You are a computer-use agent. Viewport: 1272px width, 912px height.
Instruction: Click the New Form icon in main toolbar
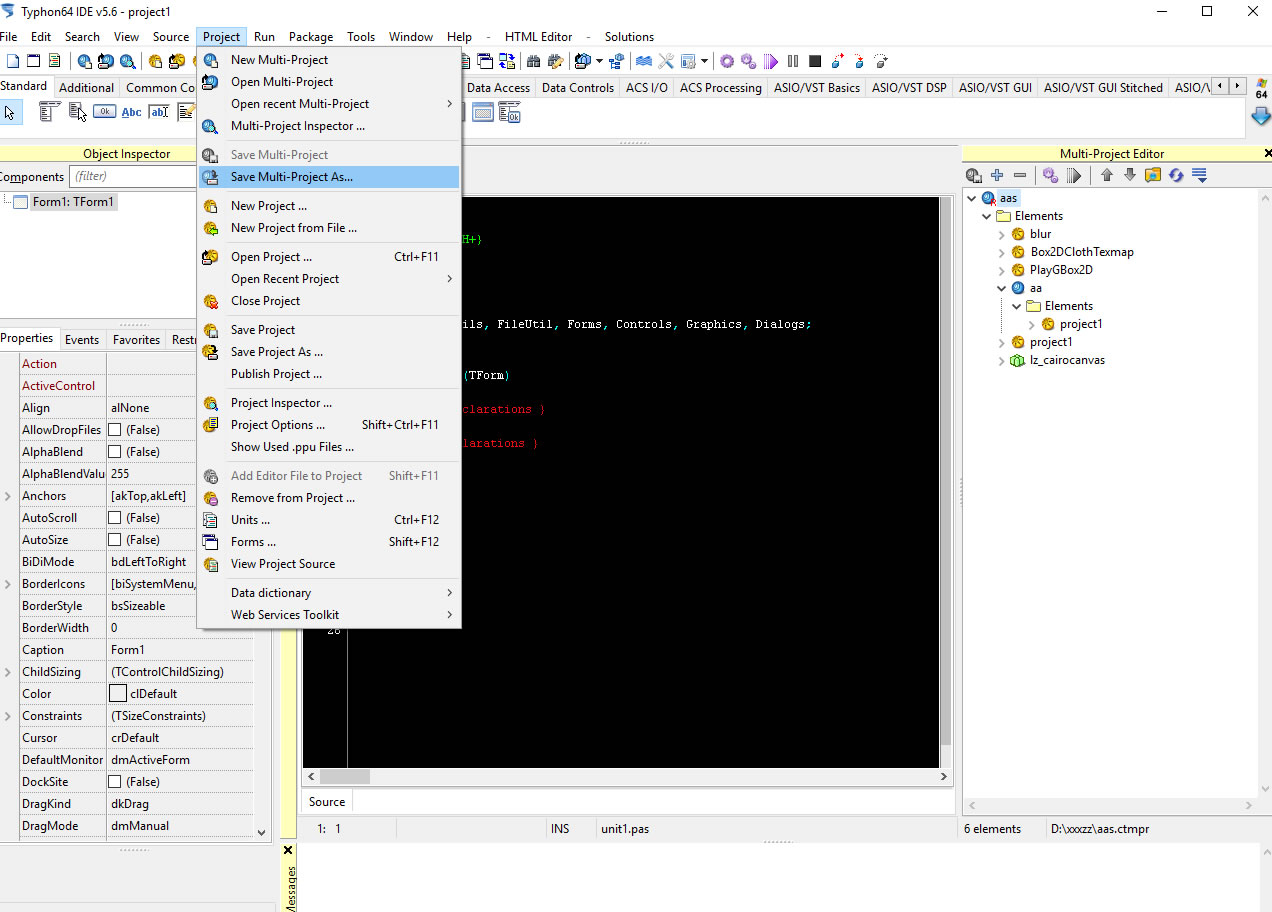(34, 62)
